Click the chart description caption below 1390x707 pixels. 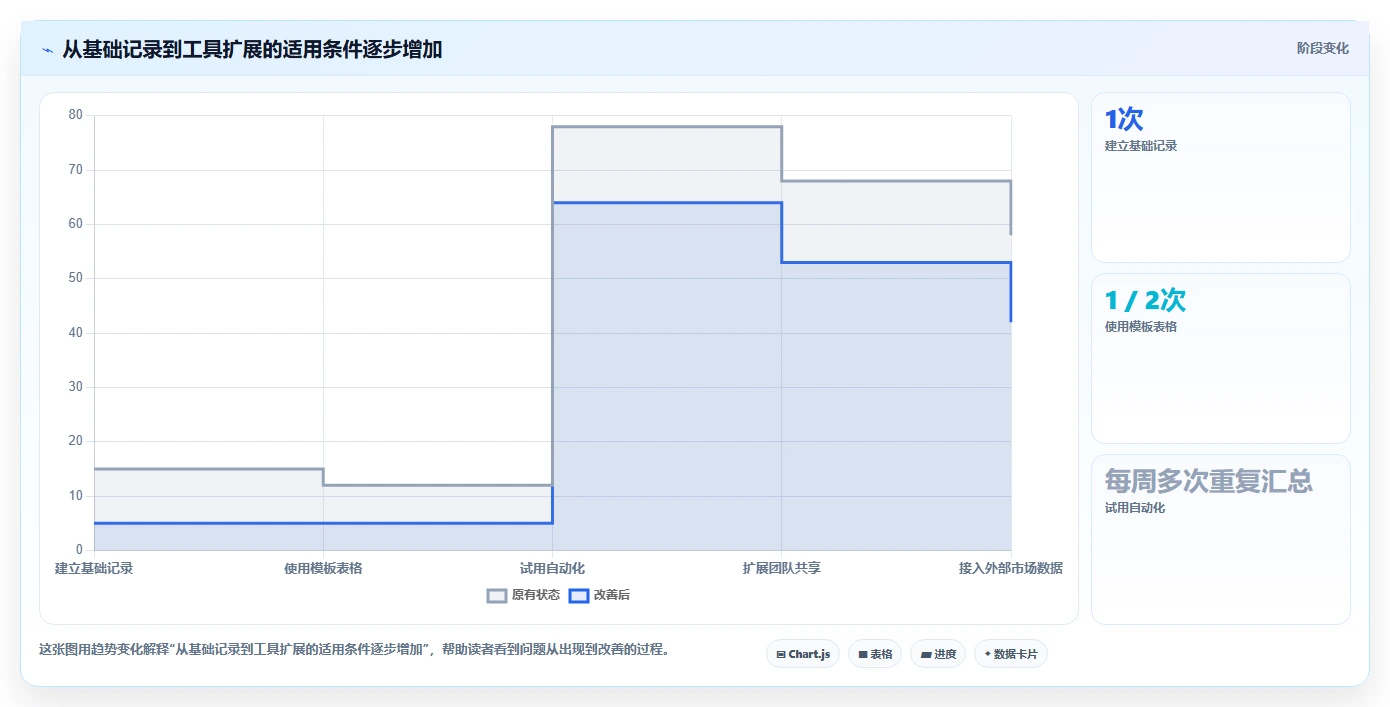tap(354, 649)
